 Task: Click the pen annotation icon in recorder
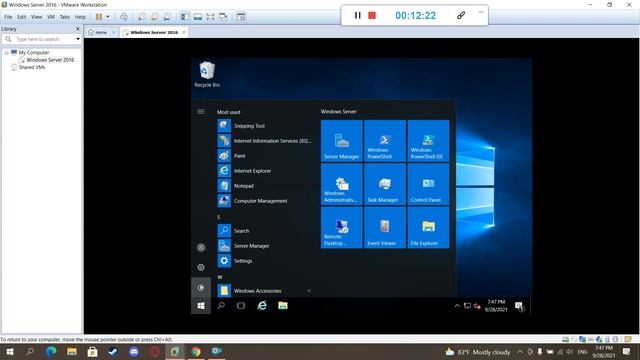point(461,16)
